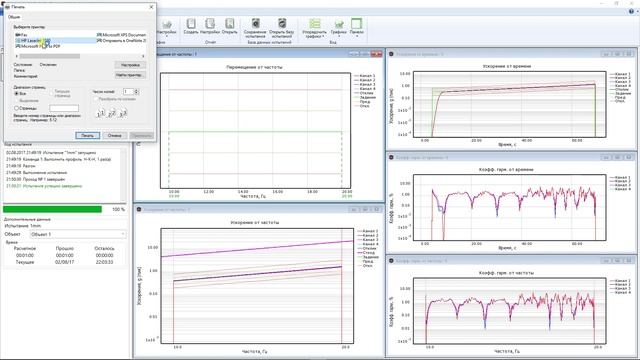Viewport: 640px width, 360px height.
Task: Select Fax printer in print dialog
Action: coord(21,35)
